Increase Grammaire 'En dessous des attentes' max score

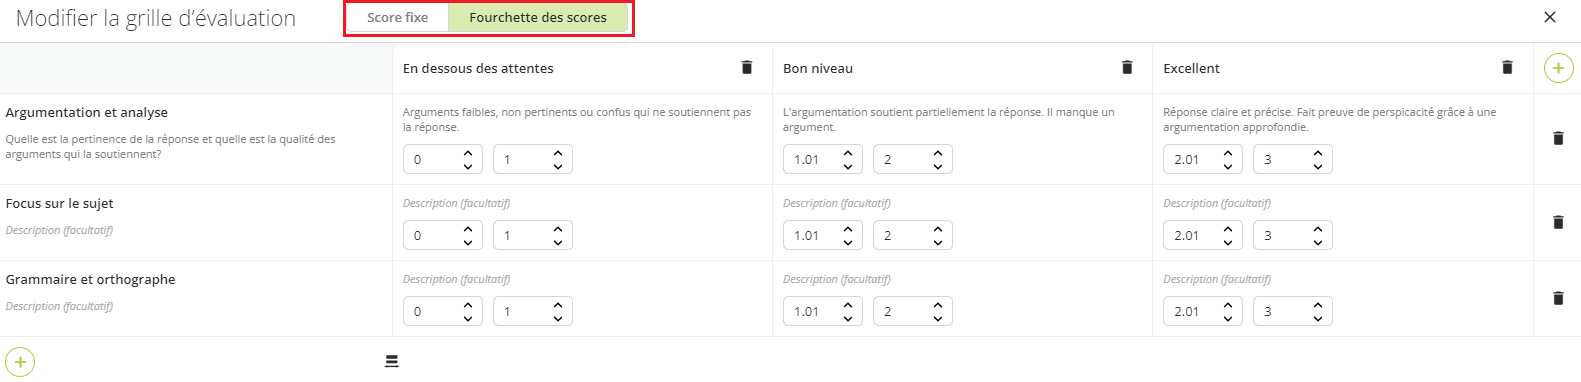pyautogui.click(x=558, y=305)
